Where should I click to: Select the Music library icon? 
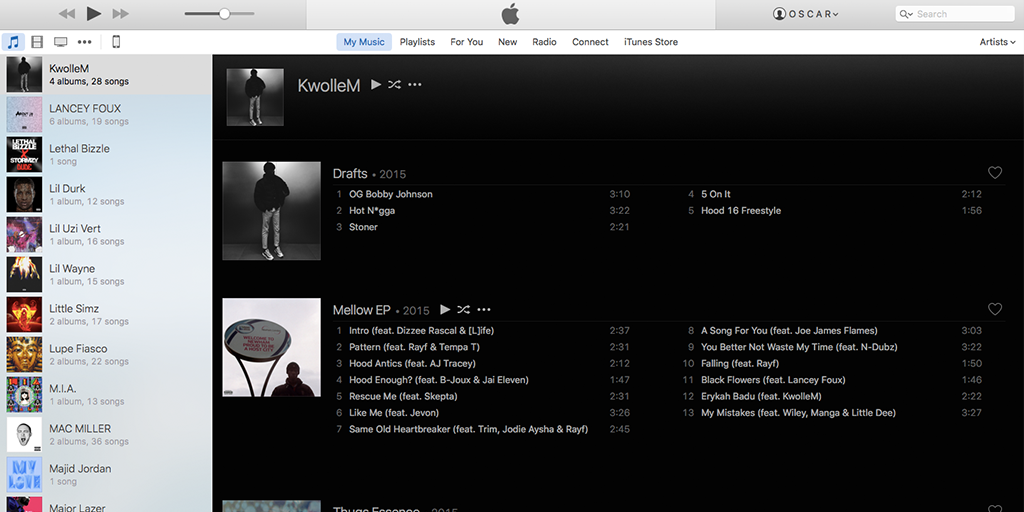pos(13,42)
